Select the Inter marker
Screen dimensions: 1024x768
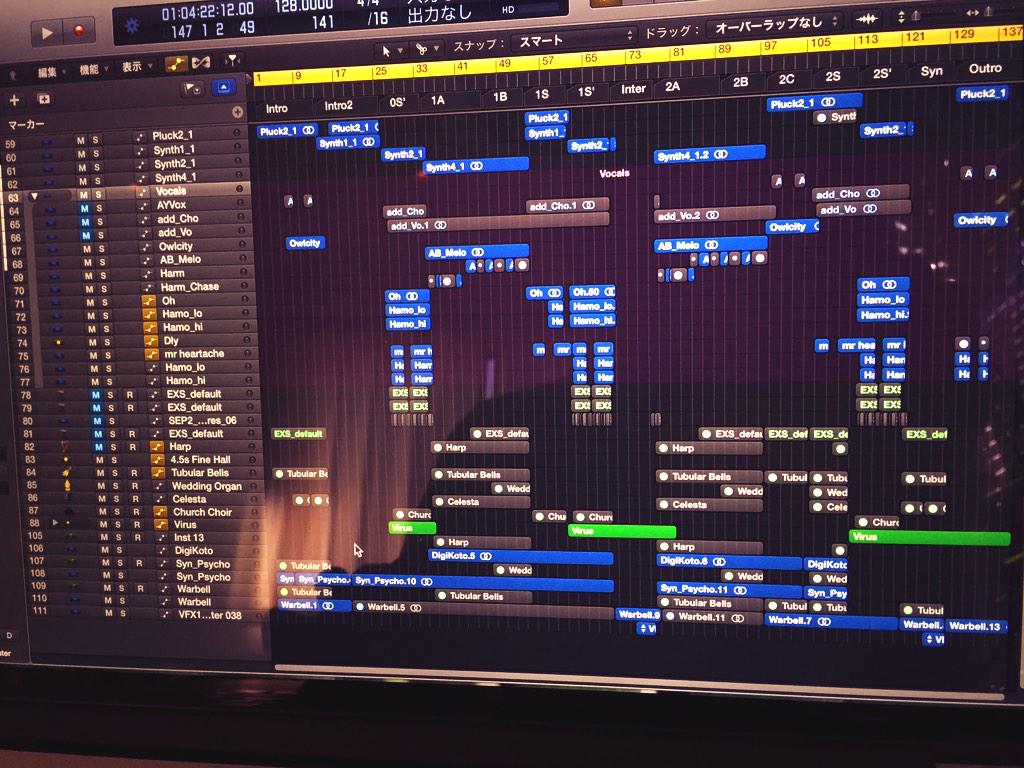pyautogui.click(x=633, y=89)
